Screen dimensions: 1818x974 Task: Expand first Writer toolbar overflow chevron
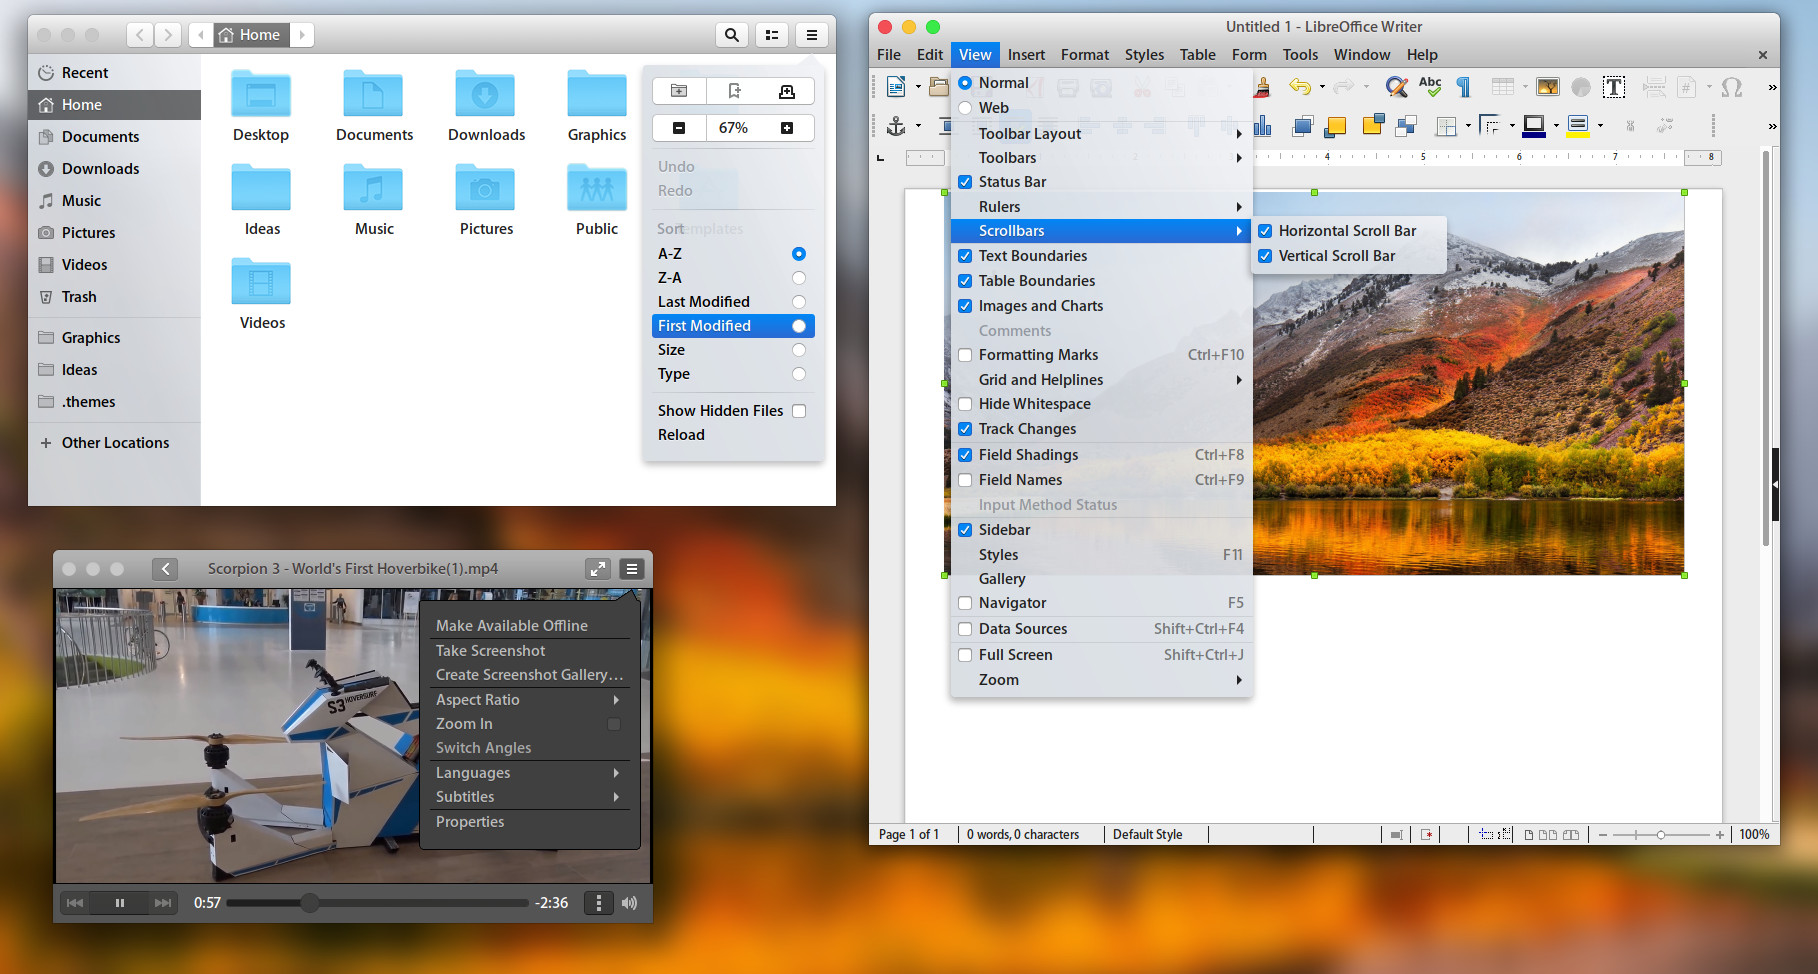[x=1772, y=87]
